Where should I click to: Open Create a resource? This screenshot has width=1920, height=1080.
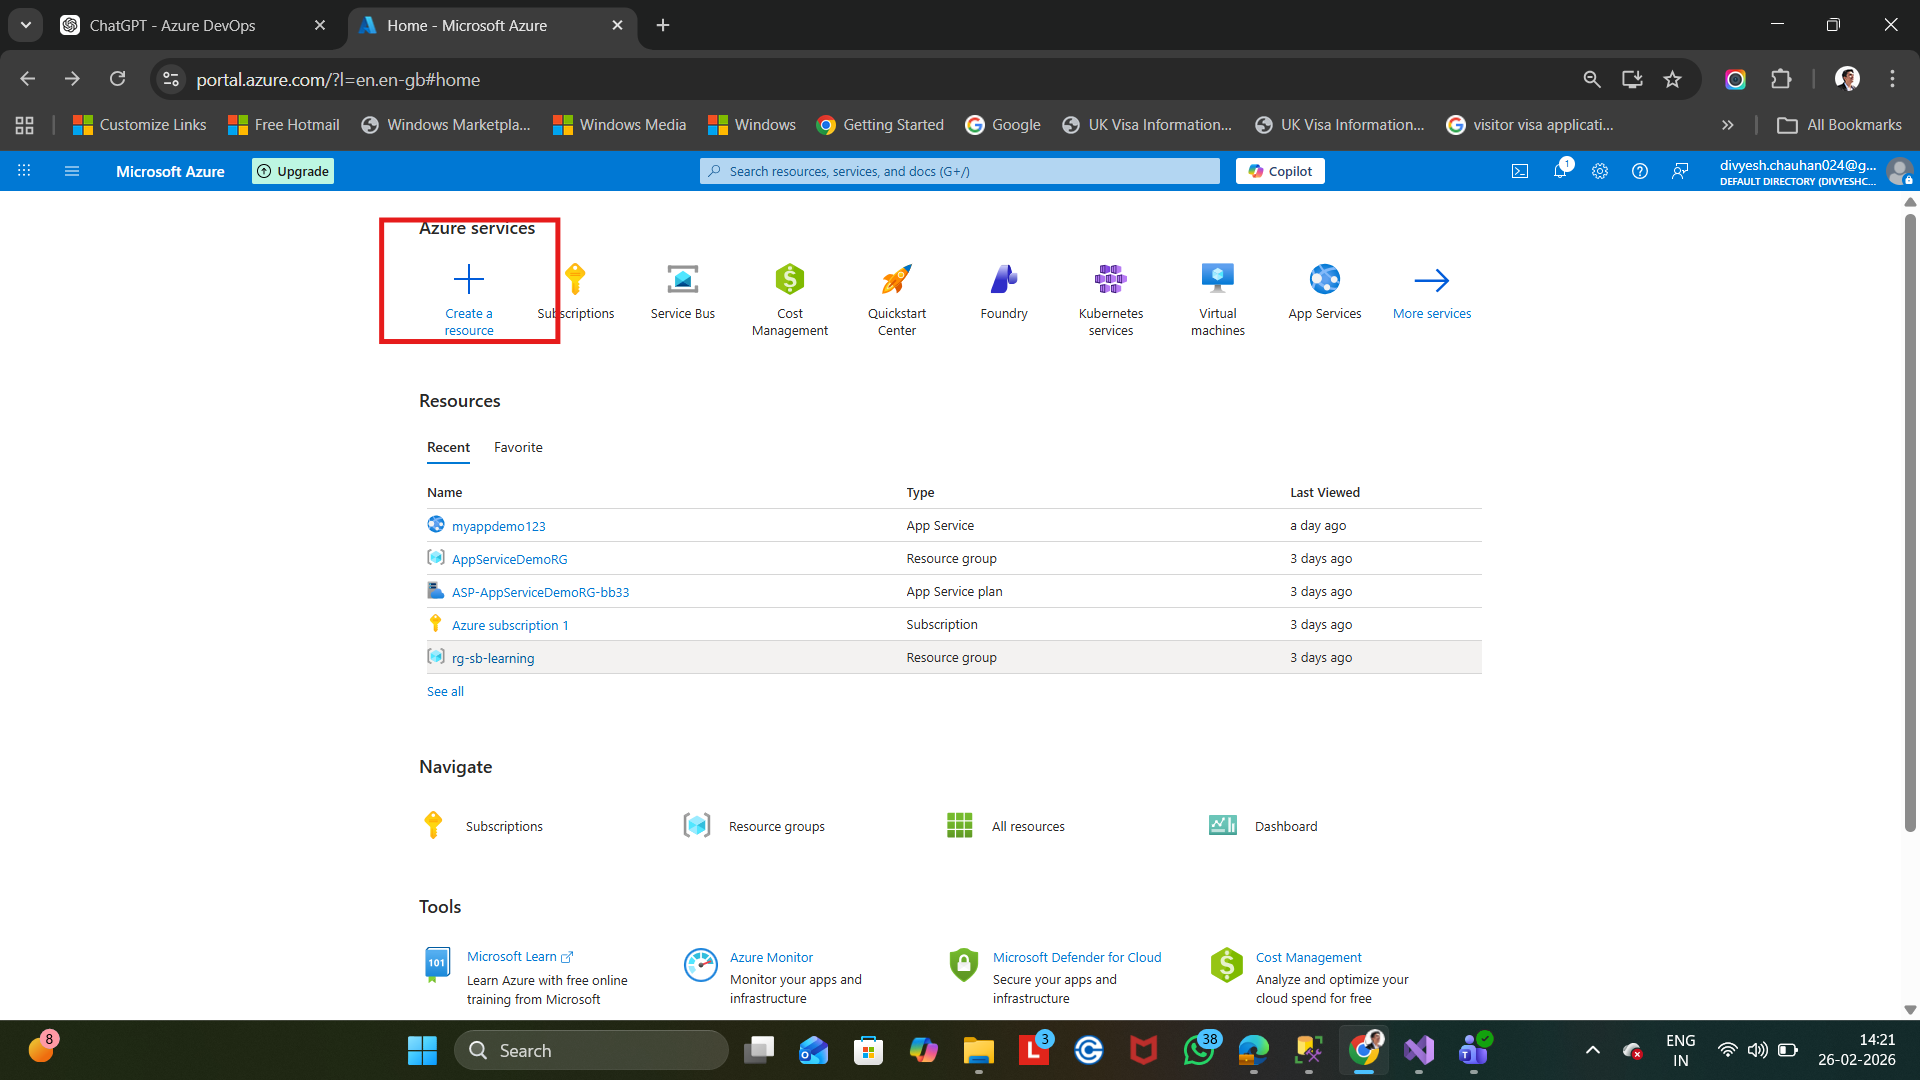point(468,296)
